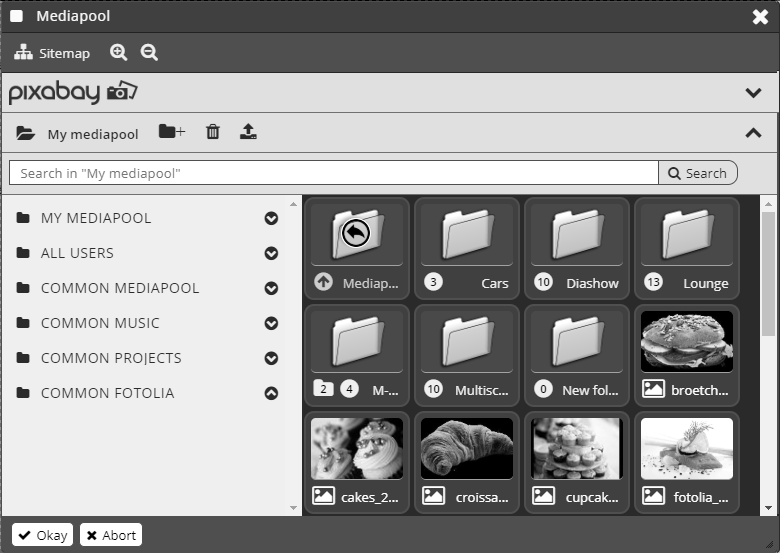Expand COMMON MUSIC tree arrow

point(271,323)
